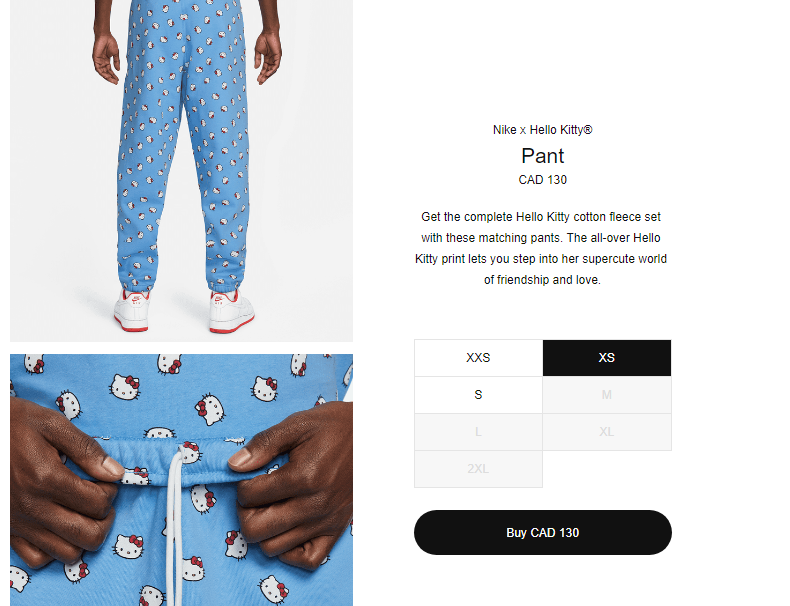Click the CAD 130 price under title
This screenshot has width=790, height=606.
(543, 180)
